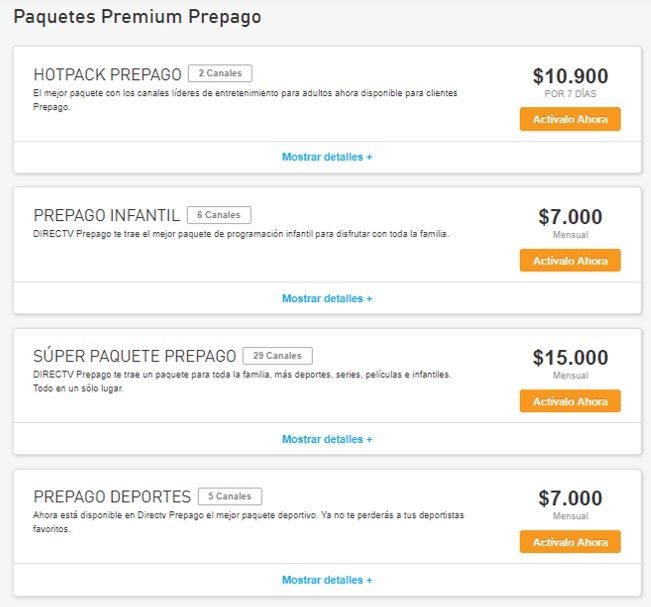Screen dimensions: 651x607
Task: Select the PREPAGO DEPORTES heading
Action: 112,498
